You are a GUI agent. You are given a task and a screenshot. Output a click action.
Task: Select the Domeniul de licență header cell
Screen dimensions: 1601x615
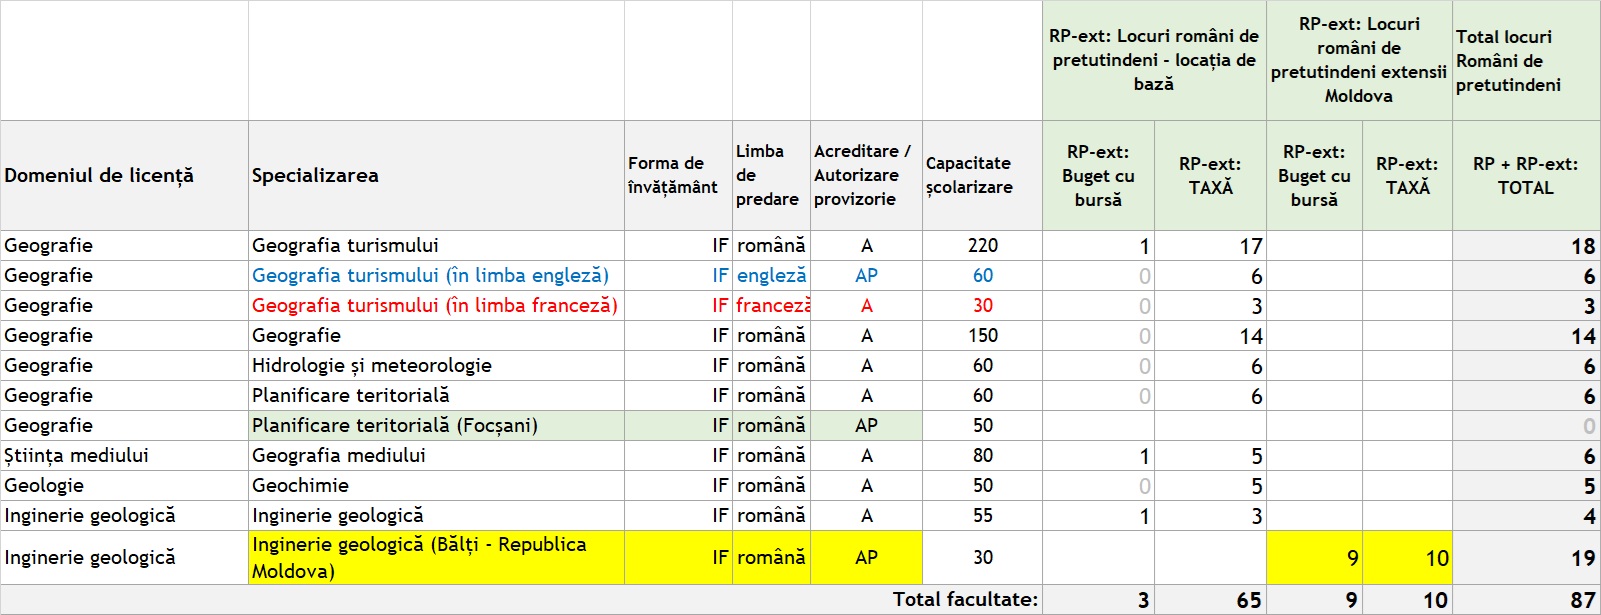(x=124, y=176)
